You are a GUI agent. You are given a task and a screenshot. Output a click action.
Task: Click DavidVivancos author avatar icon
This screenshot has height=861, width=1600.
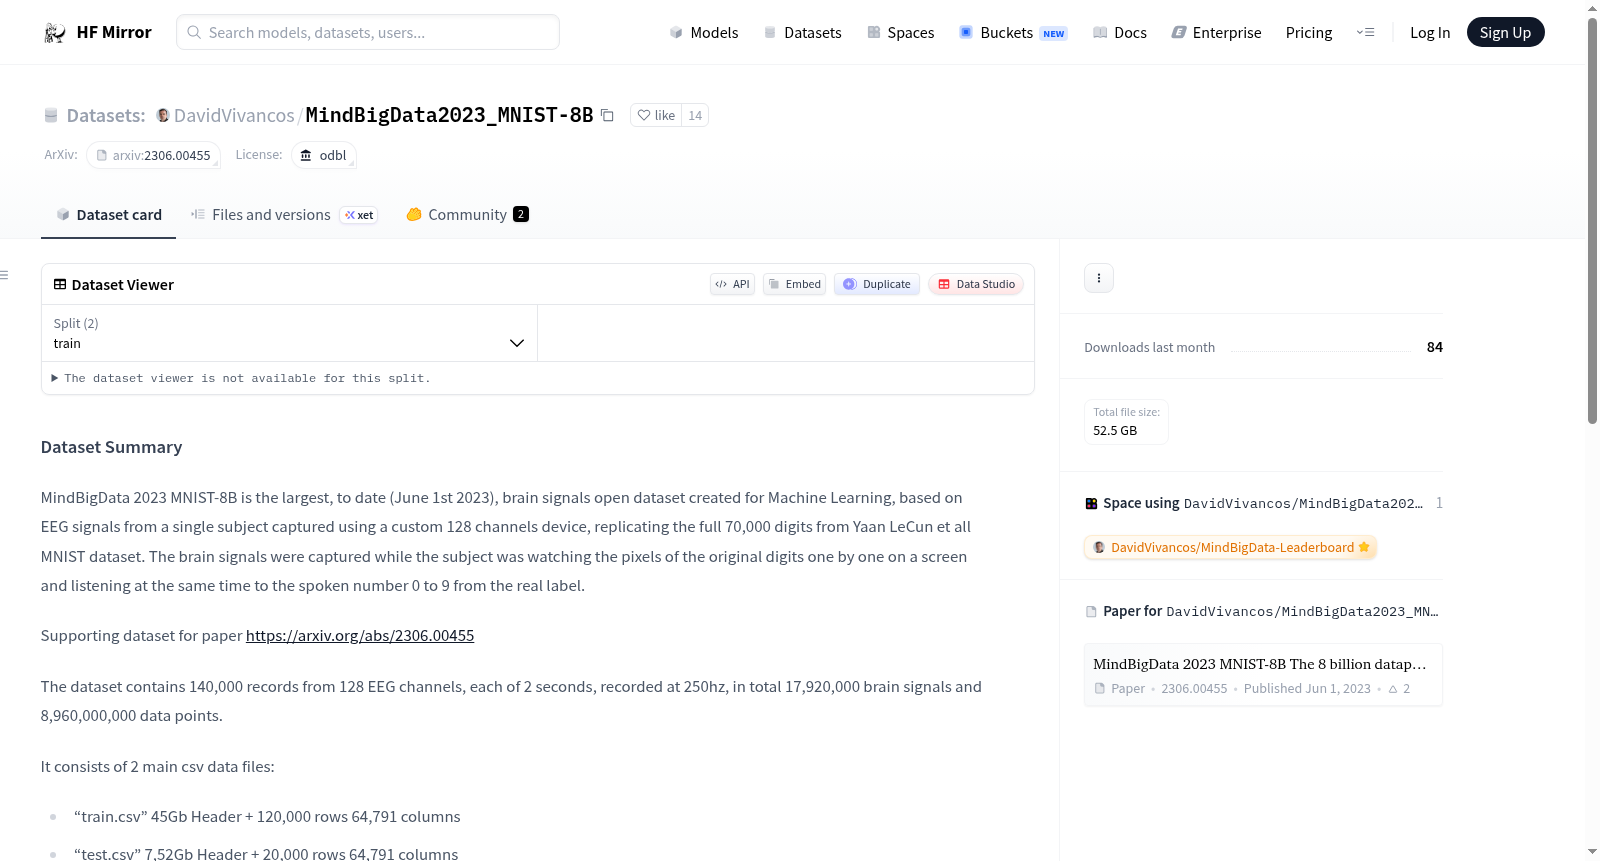(x=163, y=115)
